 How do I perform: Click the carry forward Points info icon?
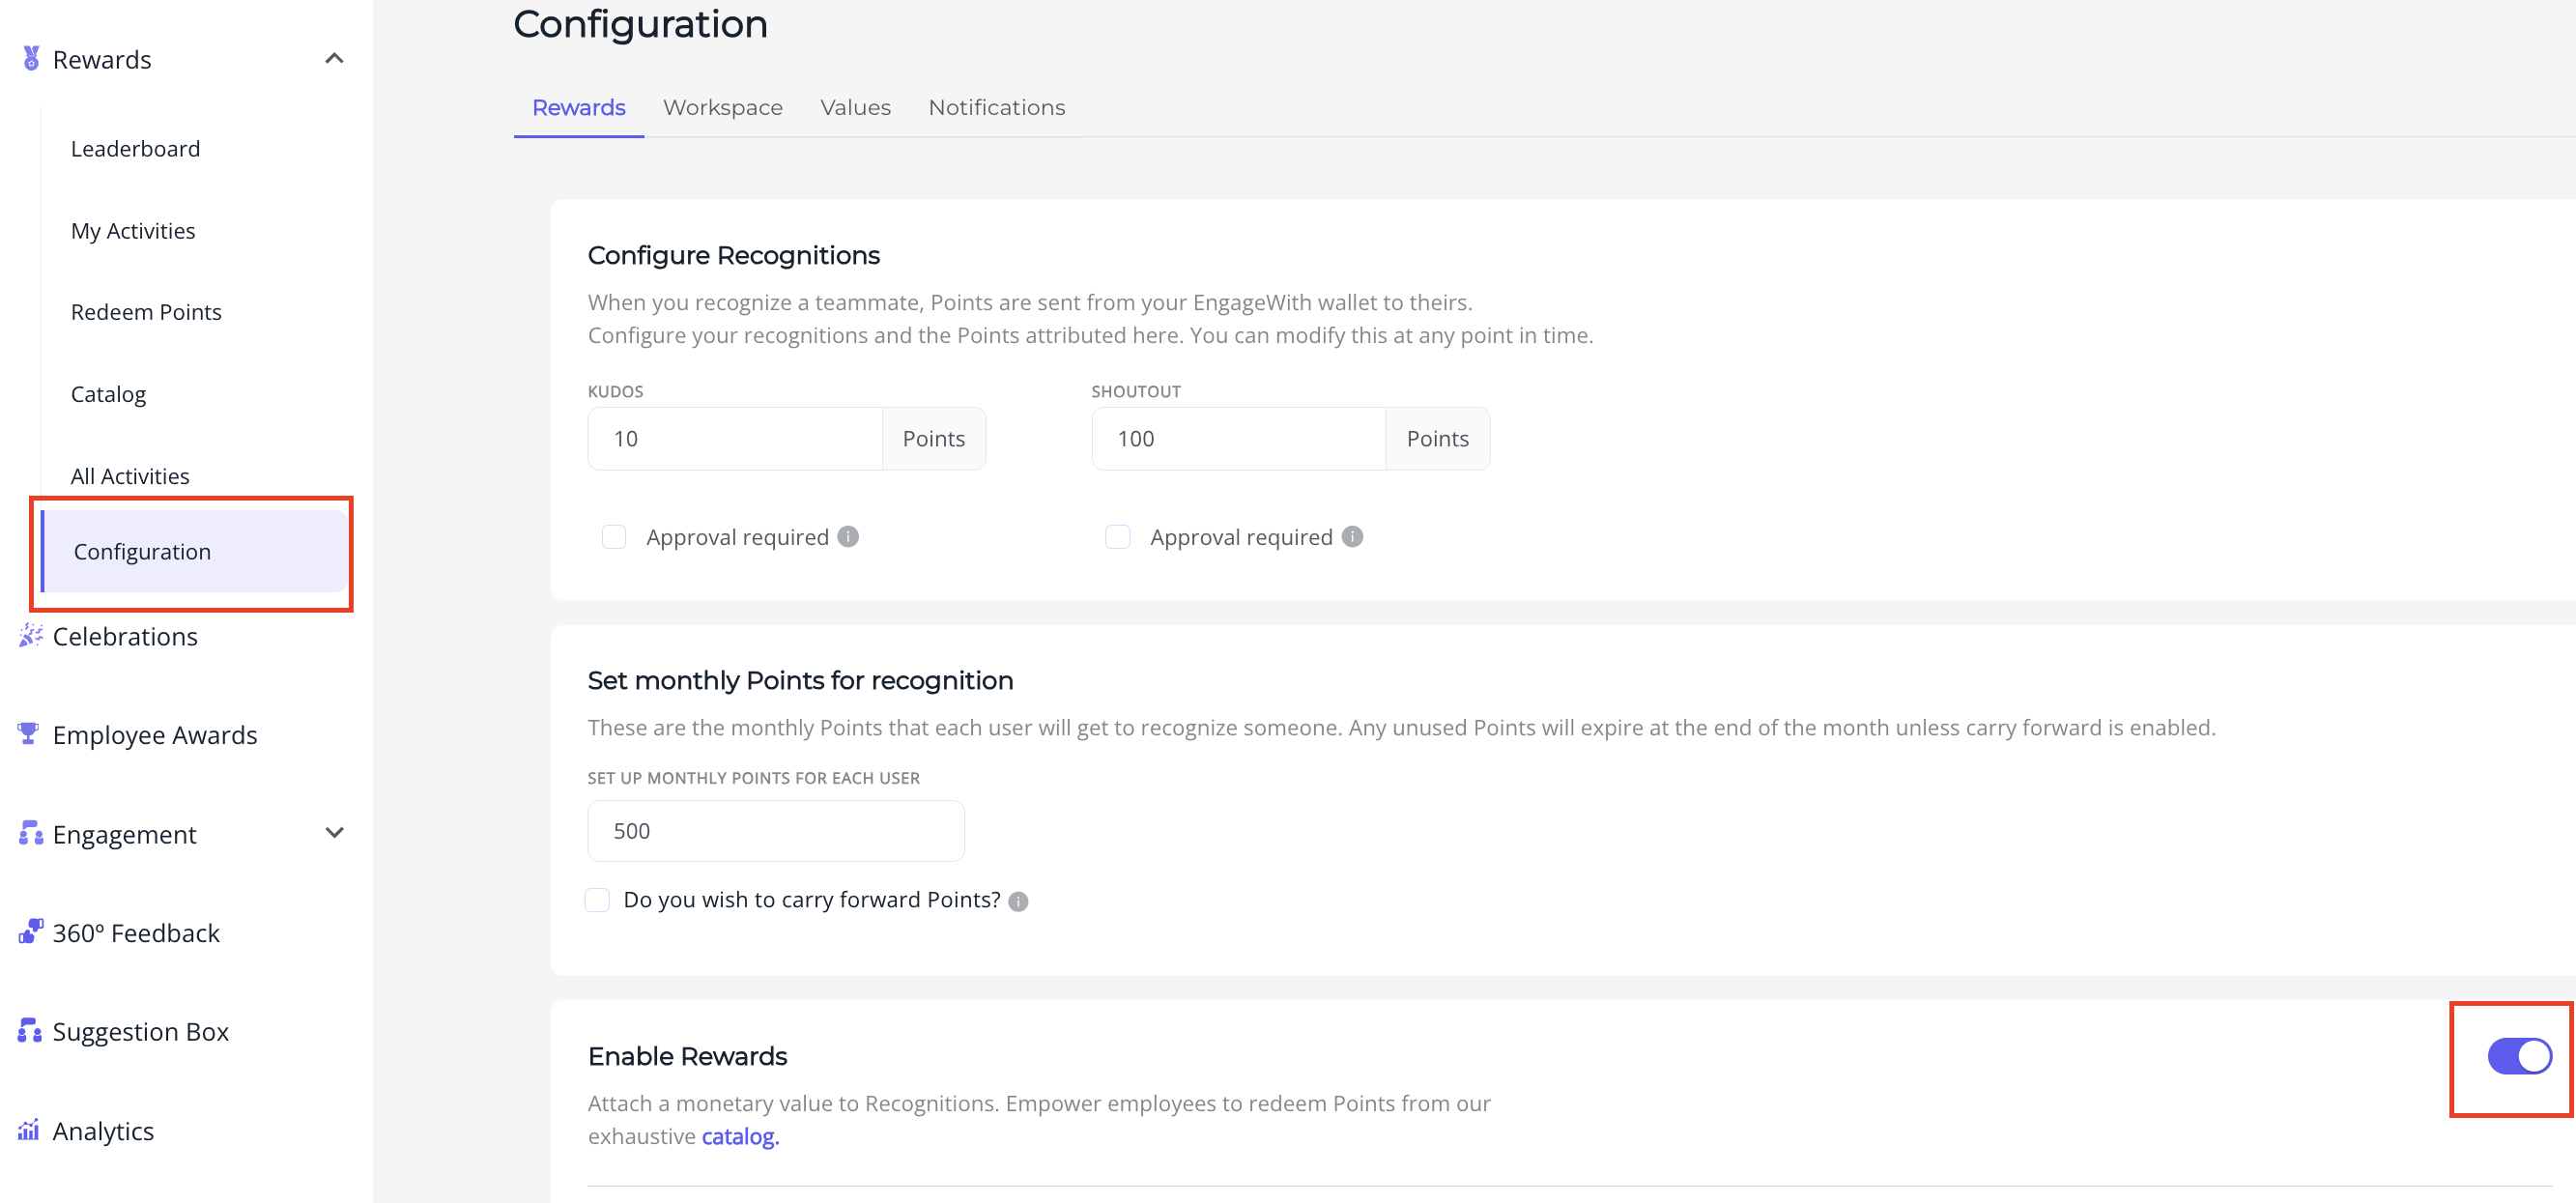1018,901
